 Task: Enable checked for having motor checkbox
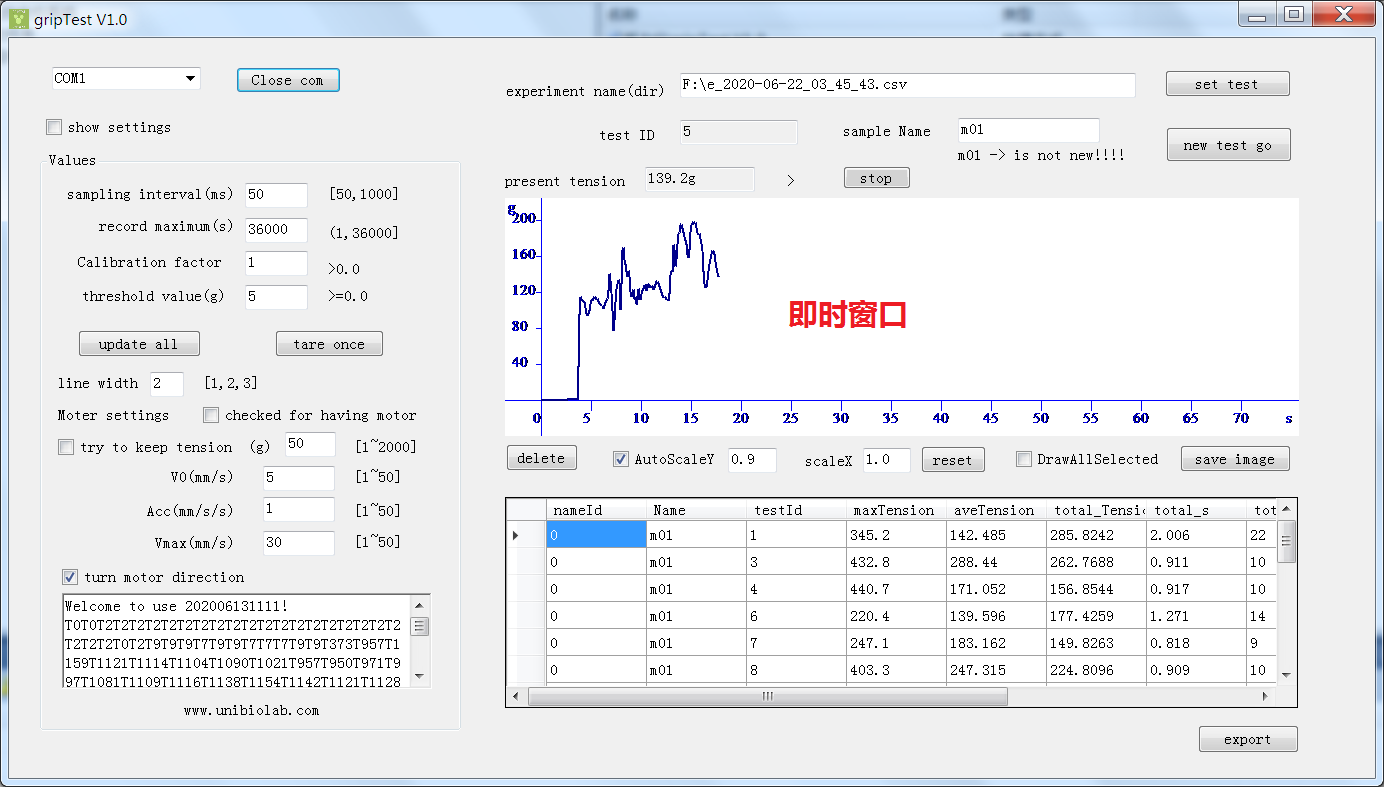211,415
